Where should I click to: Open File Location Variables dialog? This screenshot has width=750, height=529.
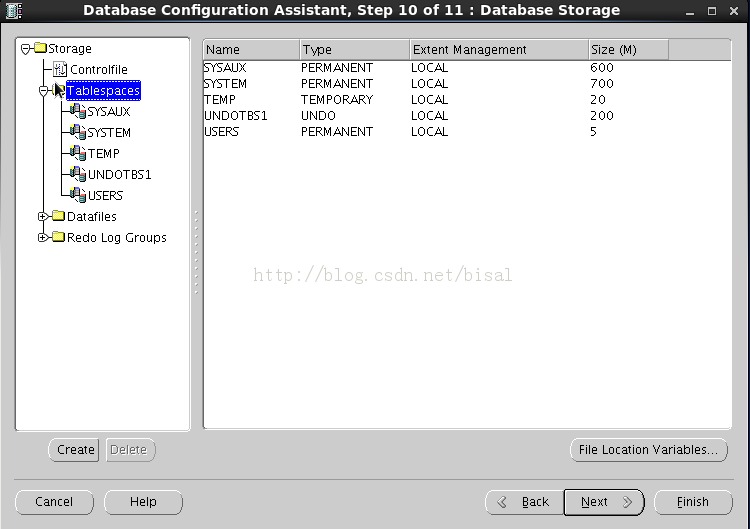point(649,450)
